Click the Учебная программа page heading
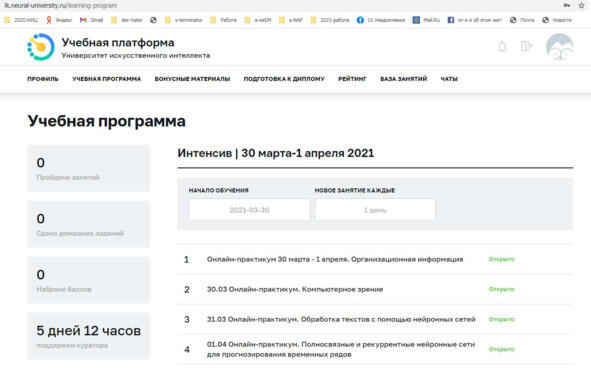The height and width of the screenshot is (374, 591). 107,121
